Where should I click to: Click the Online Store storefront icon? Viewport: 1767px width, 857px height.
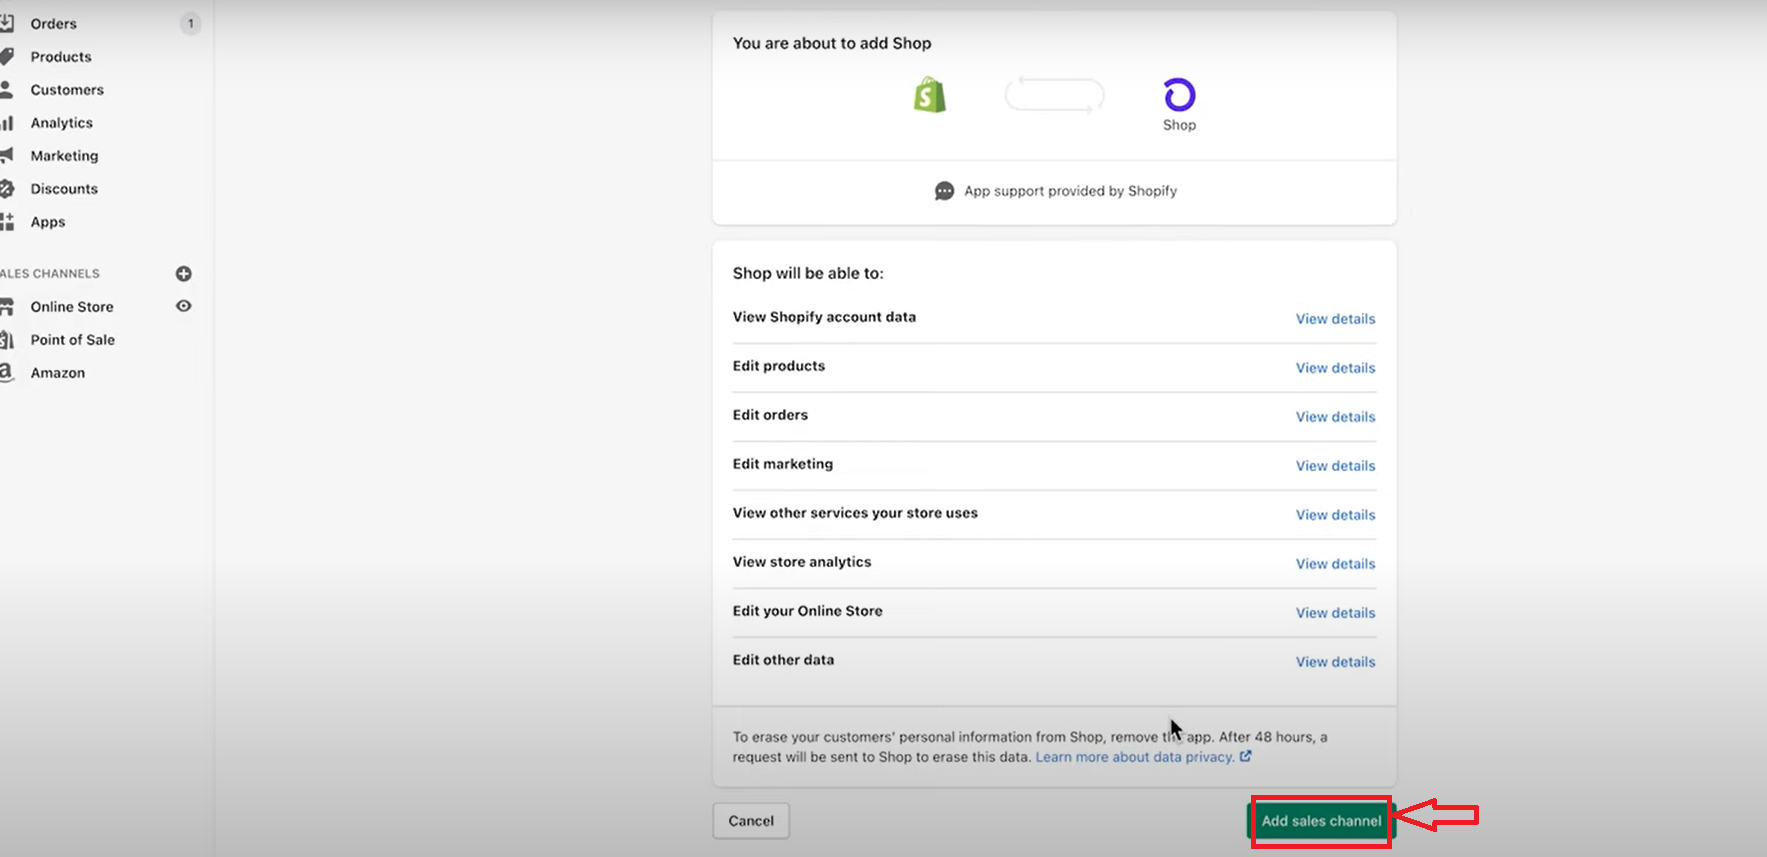point(6,306)
